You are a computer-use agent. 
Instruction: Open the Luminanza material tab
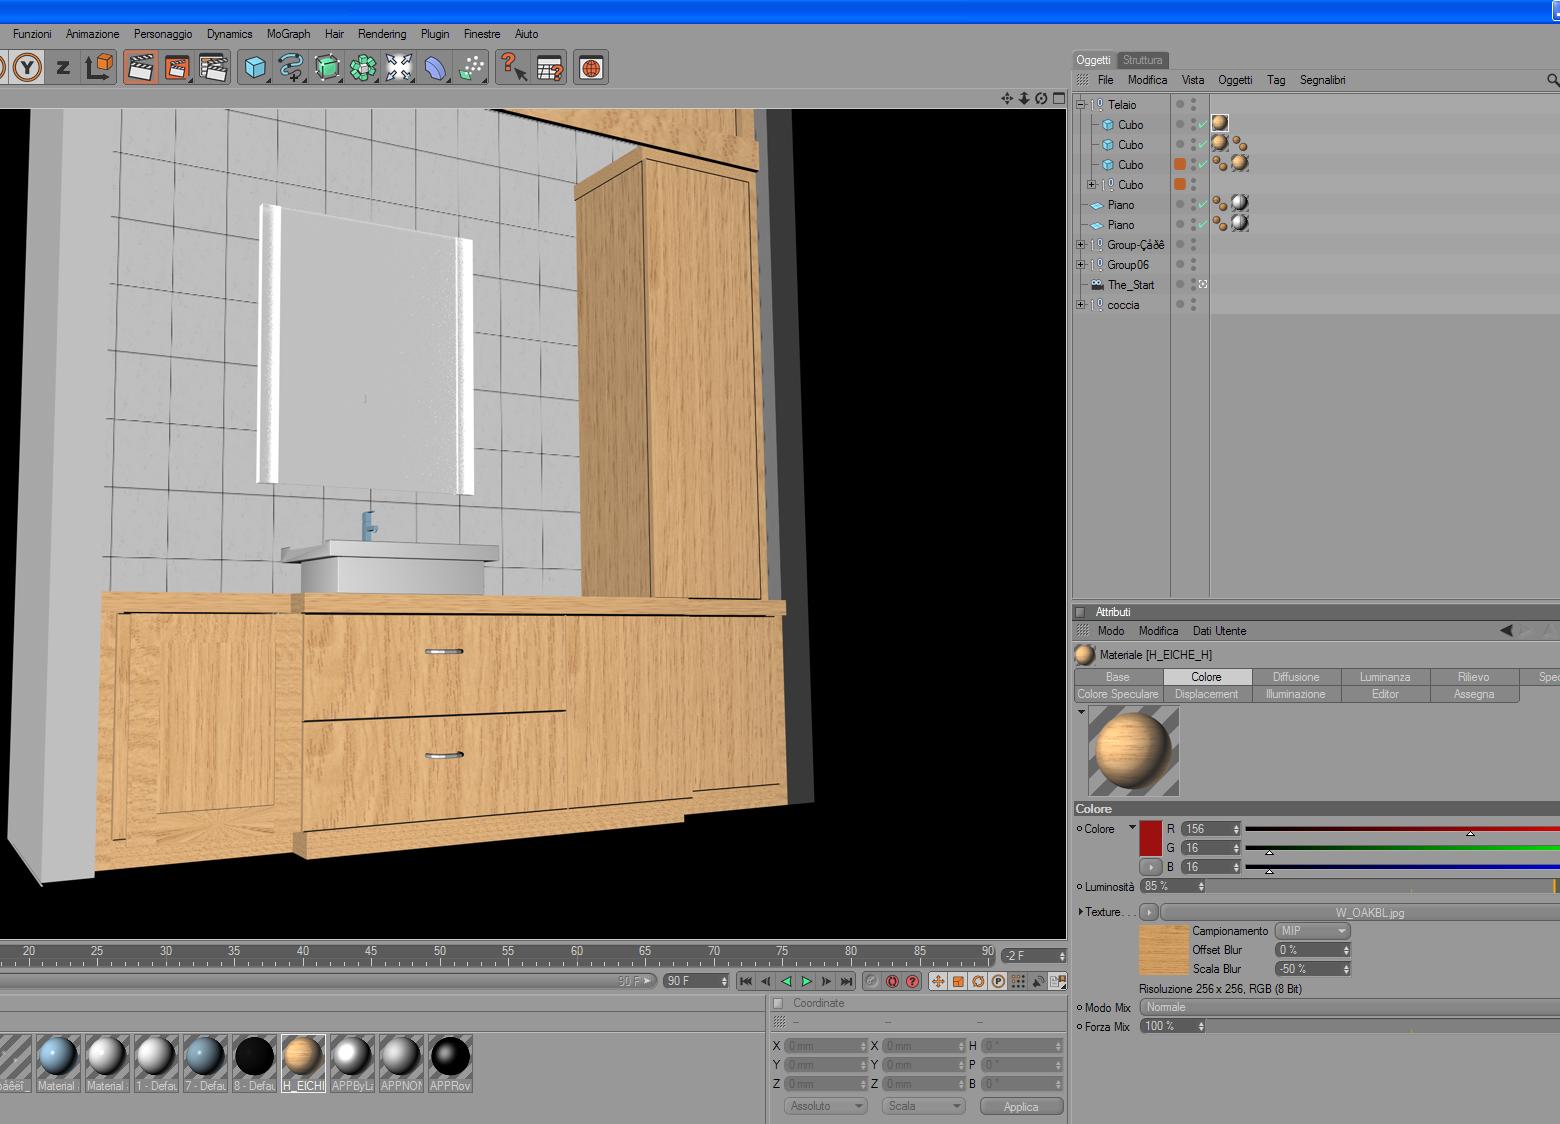click(x=1385, y=677)
